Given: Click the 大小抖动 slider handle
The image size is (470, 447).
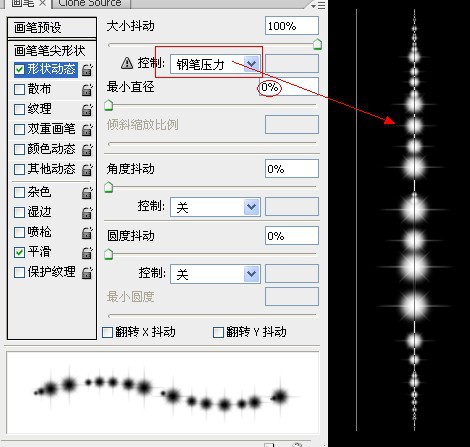Looking at the screenshot, I should tap(317, 44).
